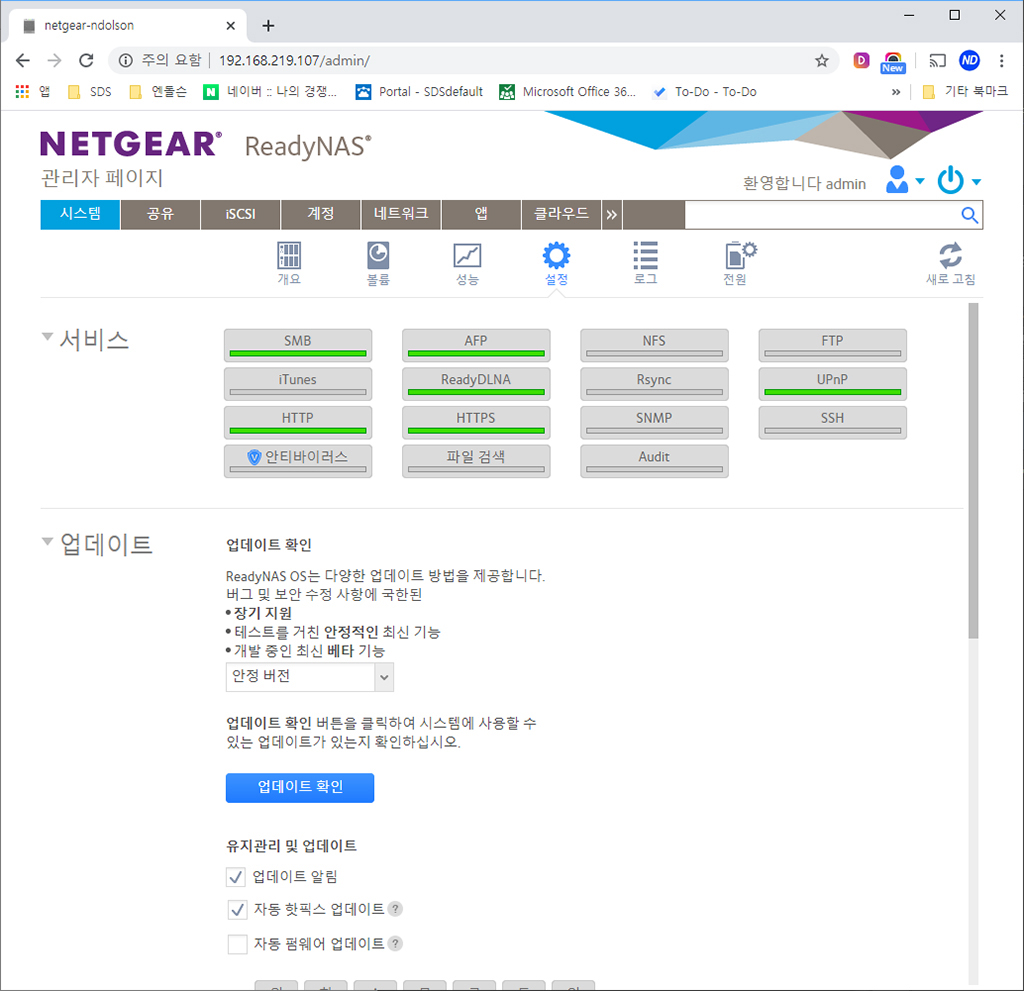Image resolution: width=1024 pixels, height=991 pixels.
Task: Bookmark page with star icon
Action: pos(822,61)
